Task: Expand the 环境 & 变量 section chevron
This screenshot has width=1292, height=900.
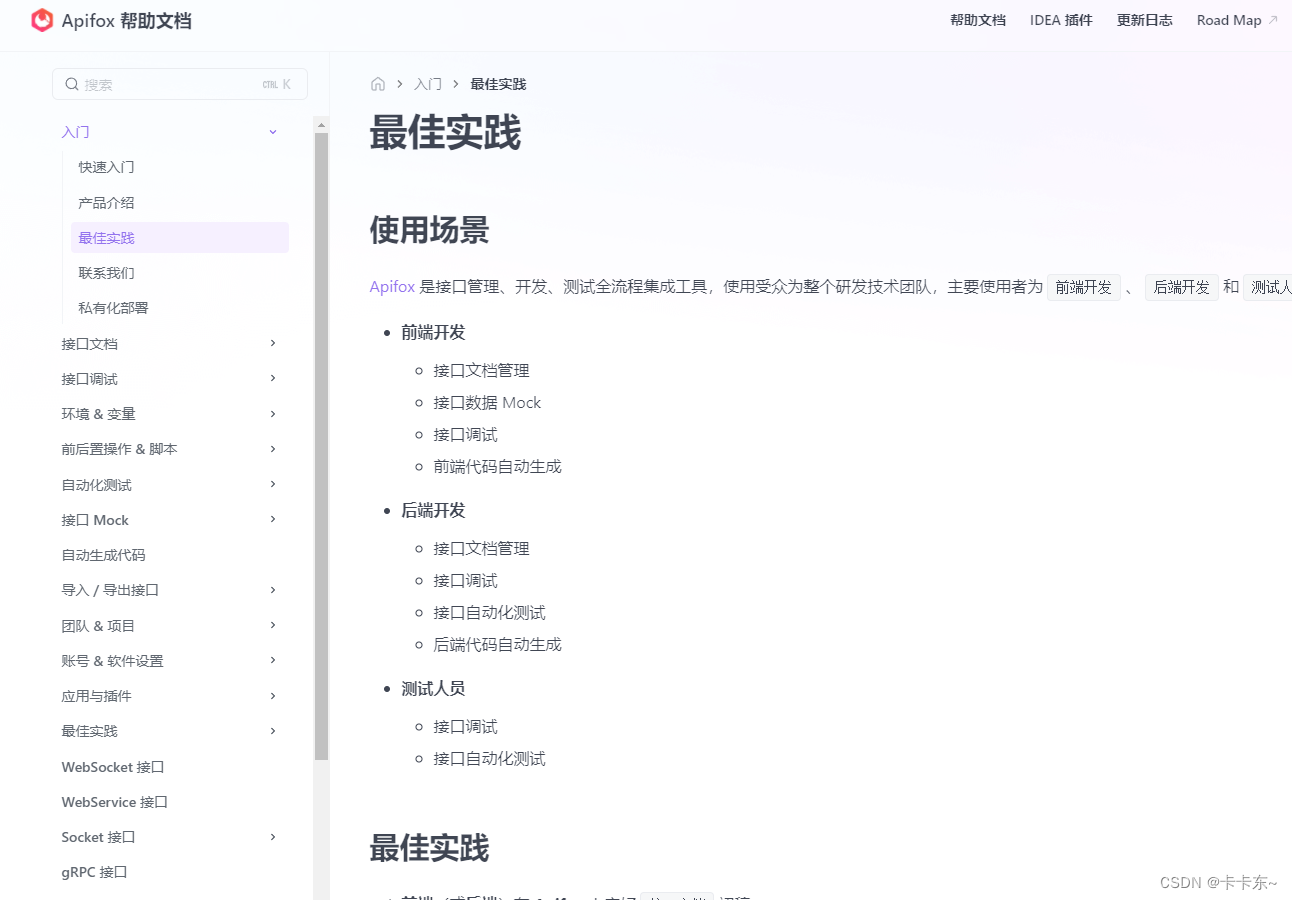Action: 273,413
